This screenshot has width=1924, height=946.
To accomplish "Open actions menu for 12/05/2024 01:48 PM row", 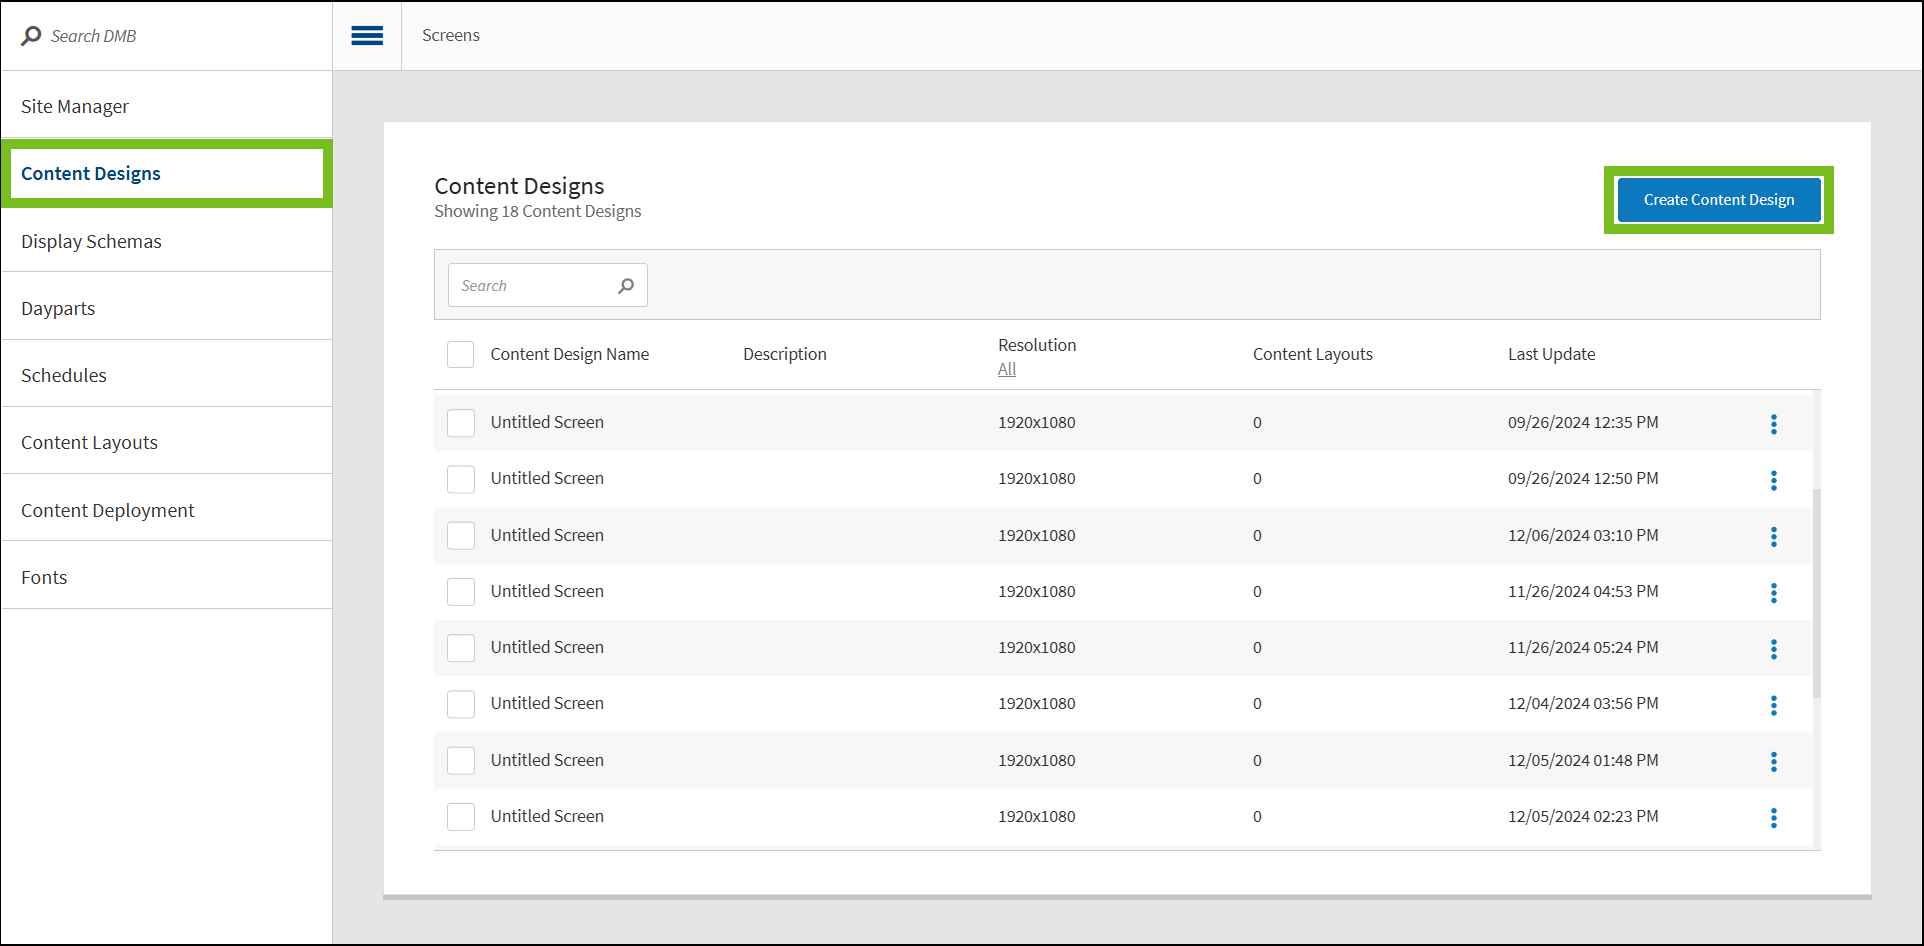I will [x=1773, y=762].
